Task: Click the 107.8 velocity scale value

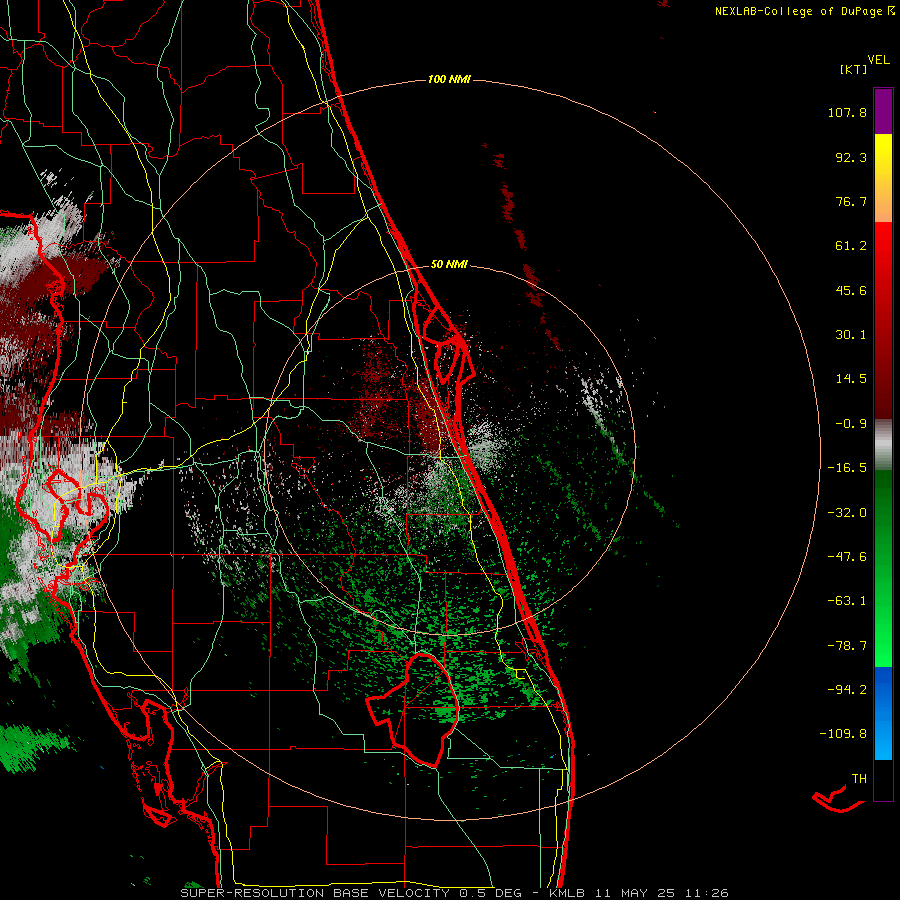Action: (847, 112)
